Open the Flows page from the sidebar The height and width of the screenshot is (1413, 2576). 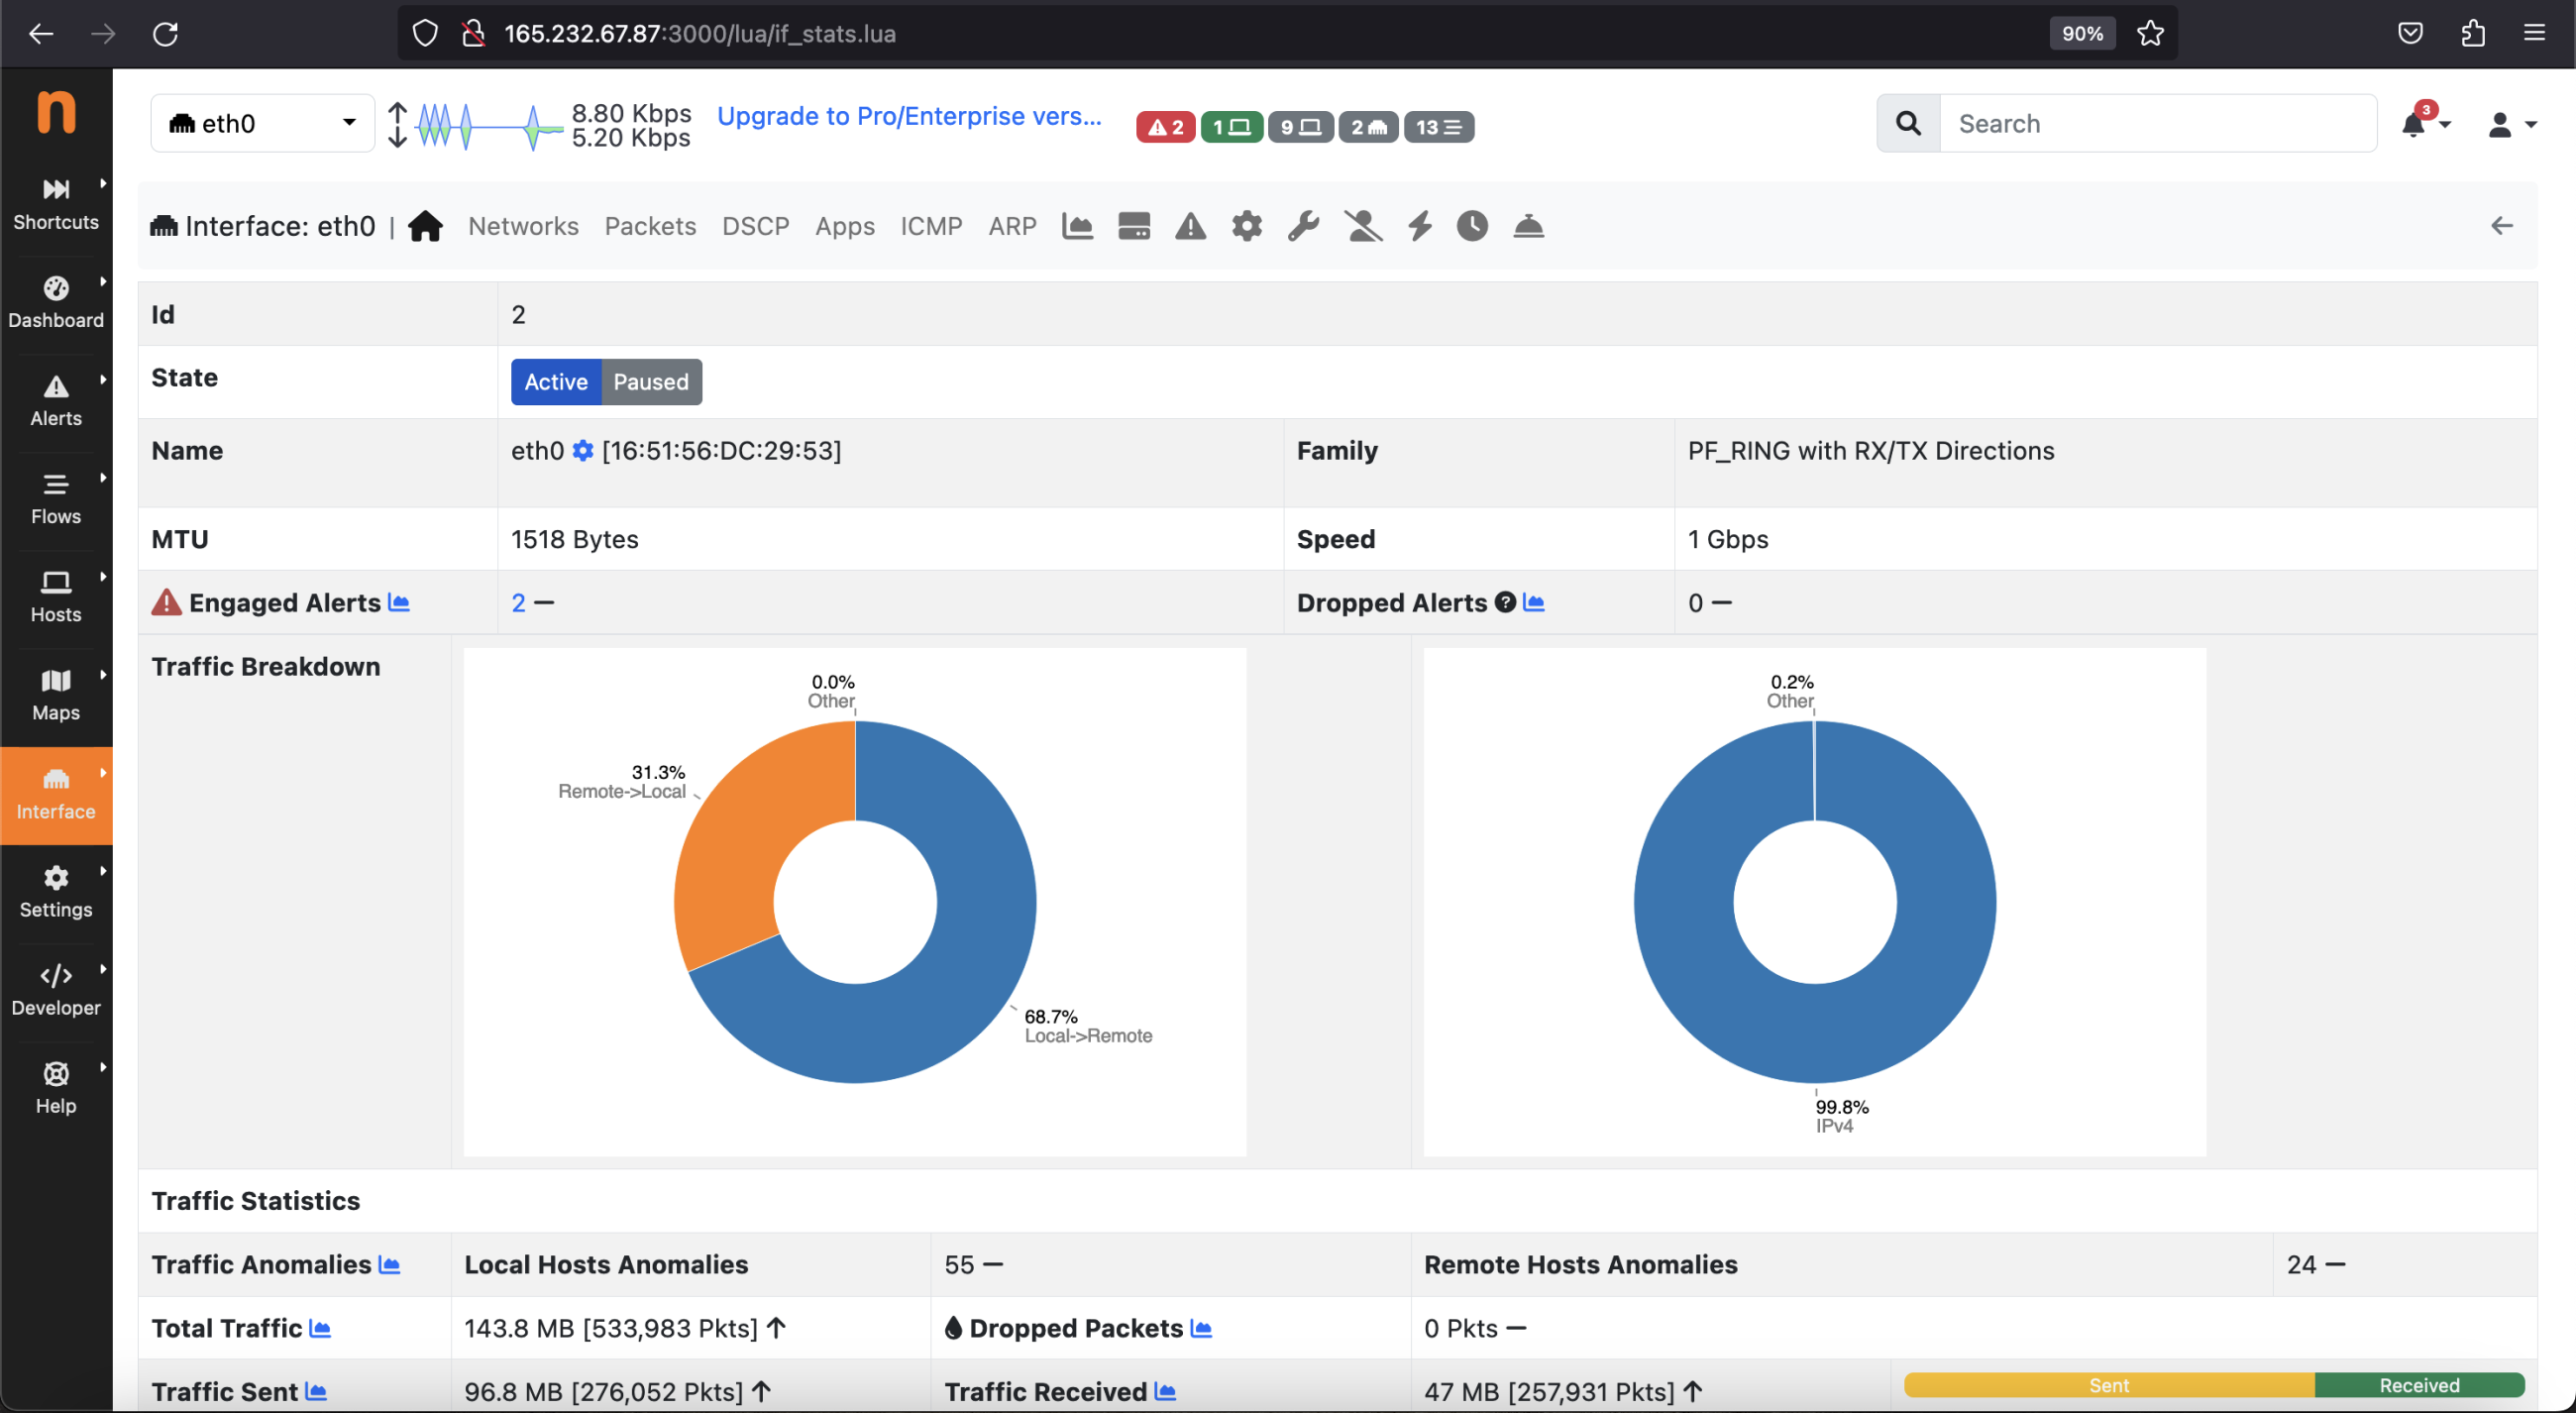[56, 498]
